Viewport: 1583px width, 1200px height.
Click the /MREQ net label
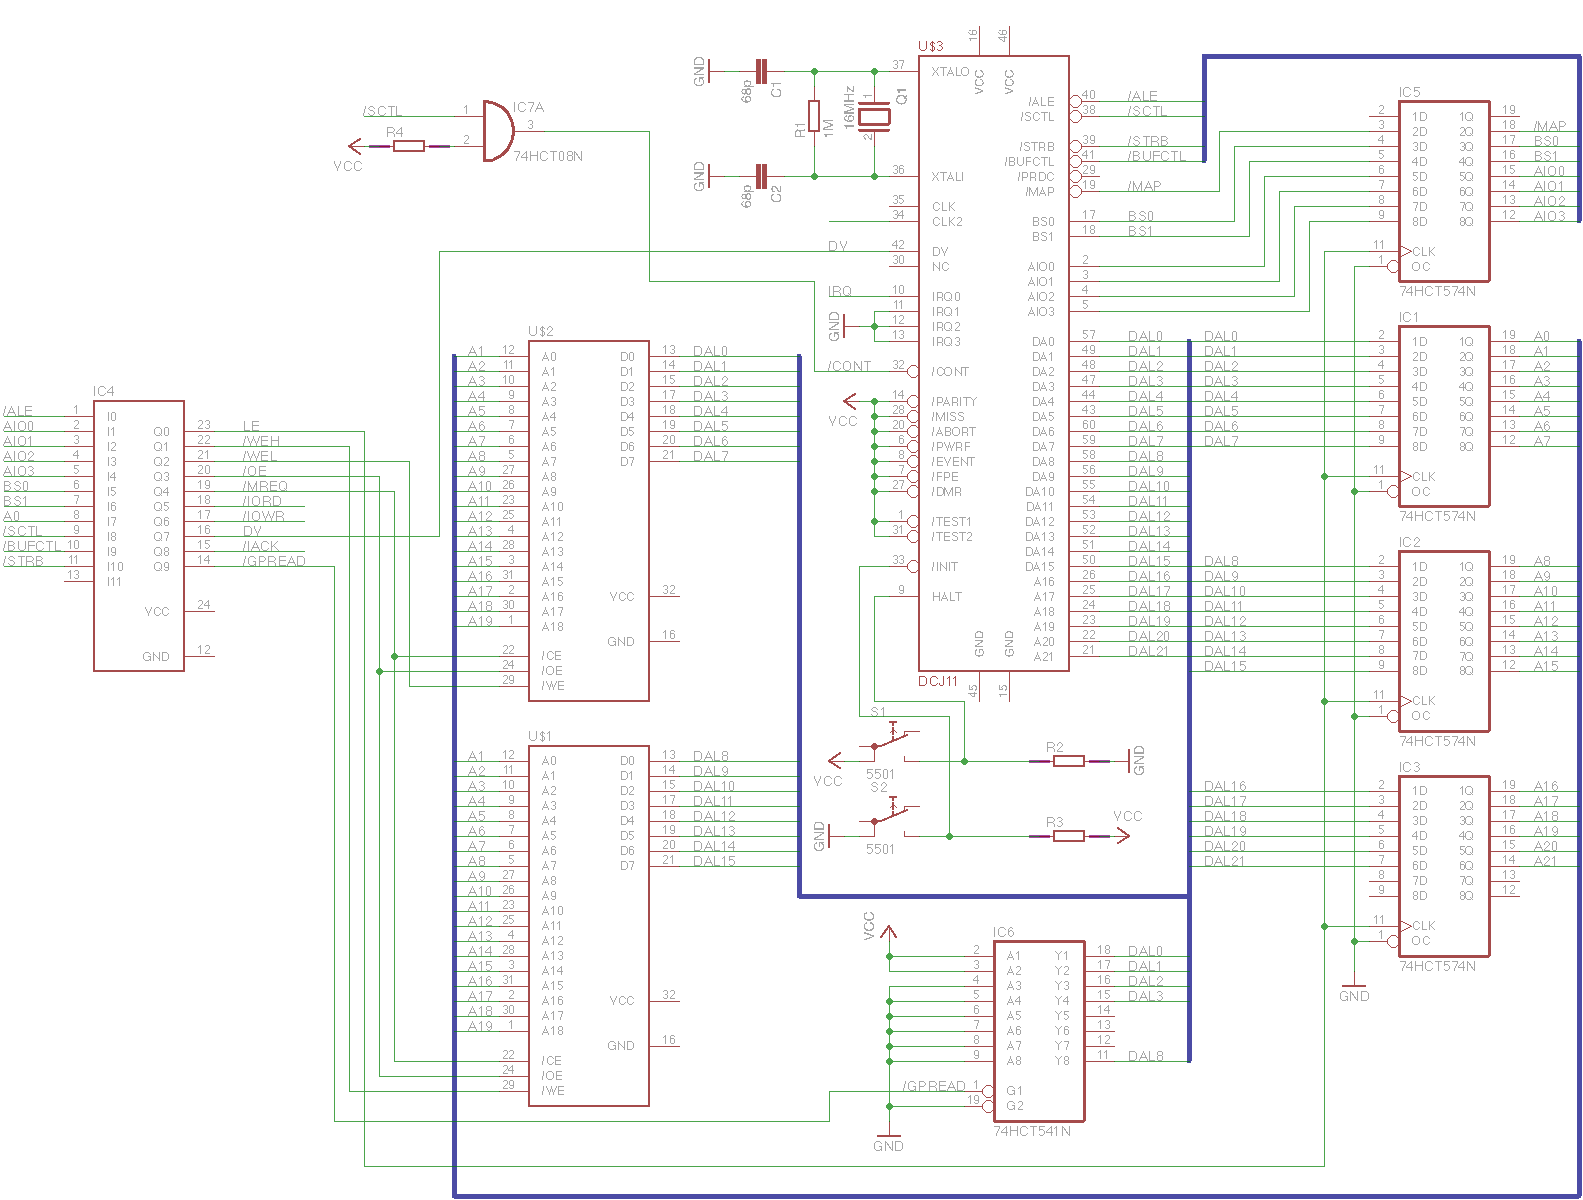pos(265,486)
